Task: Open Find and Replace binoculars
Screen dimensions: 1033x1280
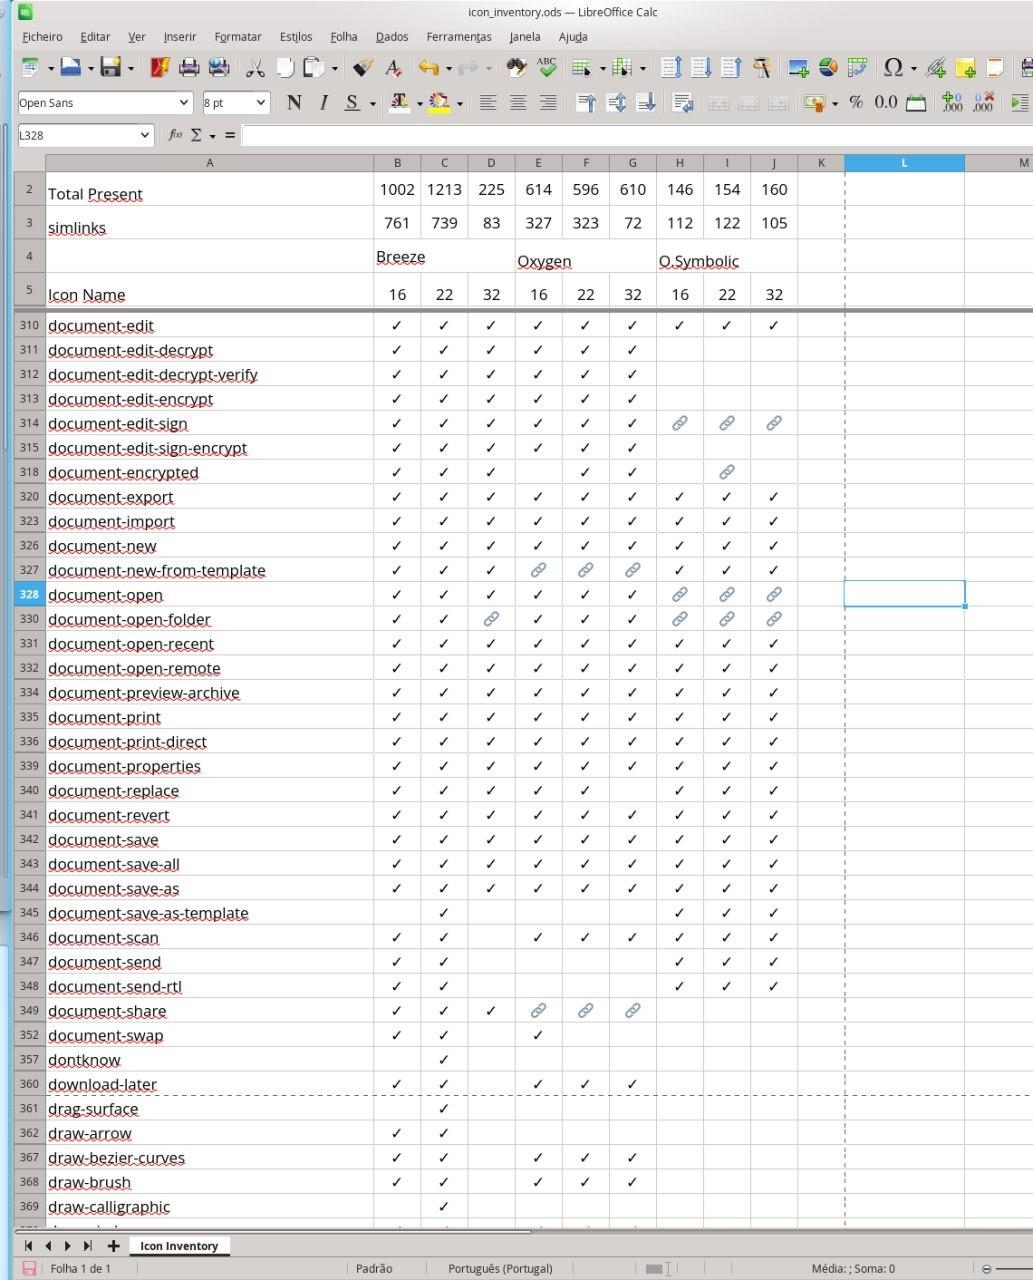Action: [516, 68]
